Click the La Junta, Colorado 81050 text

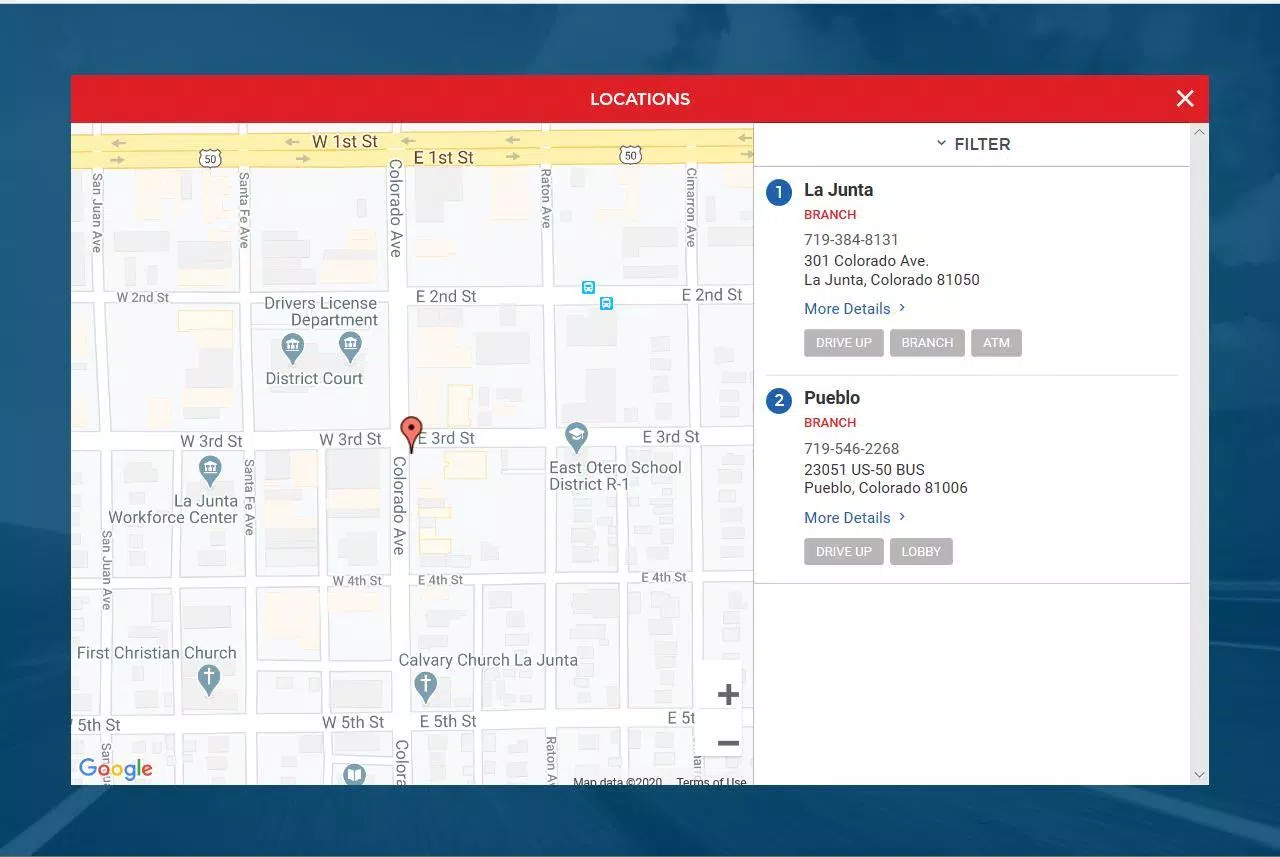[892, 280]
